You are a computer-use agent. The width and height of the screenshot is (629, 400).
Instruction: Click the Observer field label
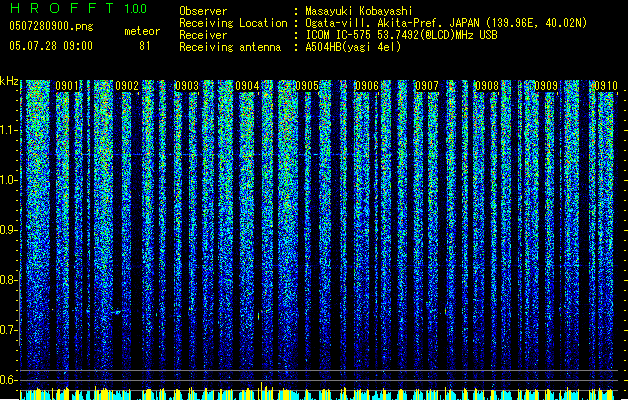tap(203, 11)
